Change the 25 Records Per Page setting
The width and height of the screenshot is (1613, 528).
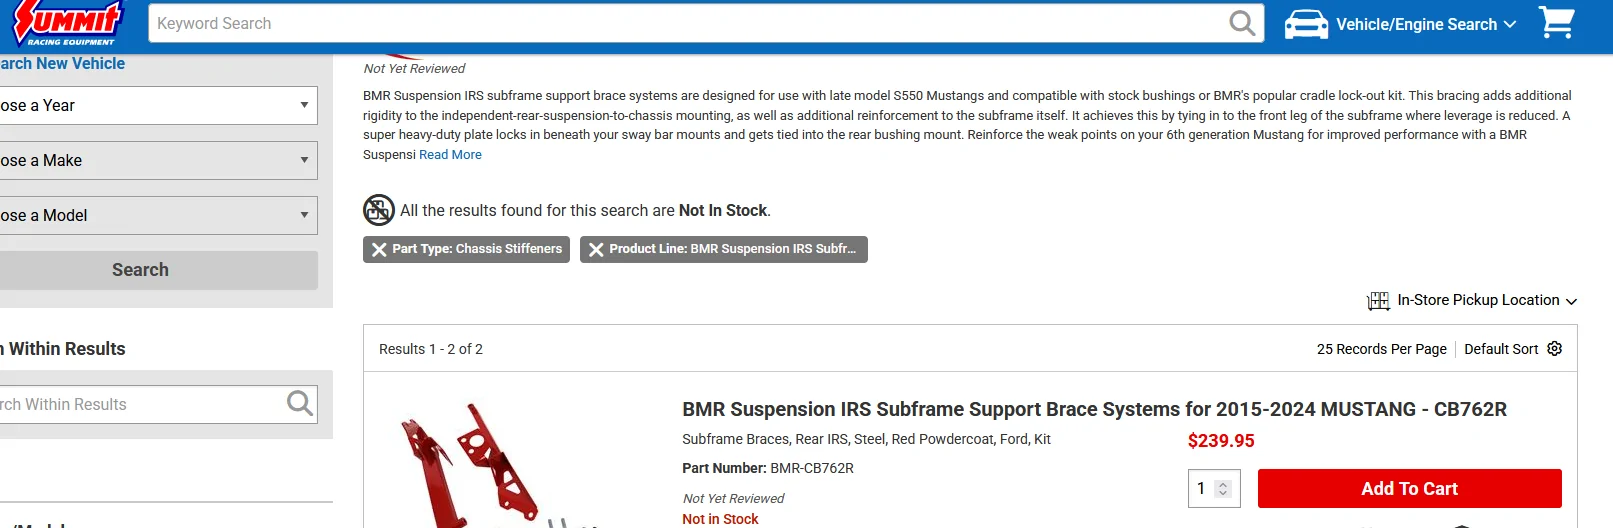1381,349
